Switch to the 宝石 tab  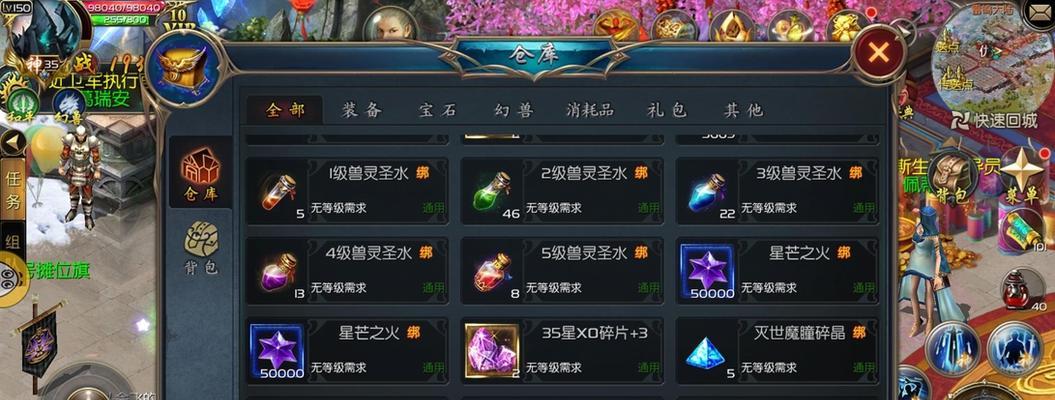point(438,110)
